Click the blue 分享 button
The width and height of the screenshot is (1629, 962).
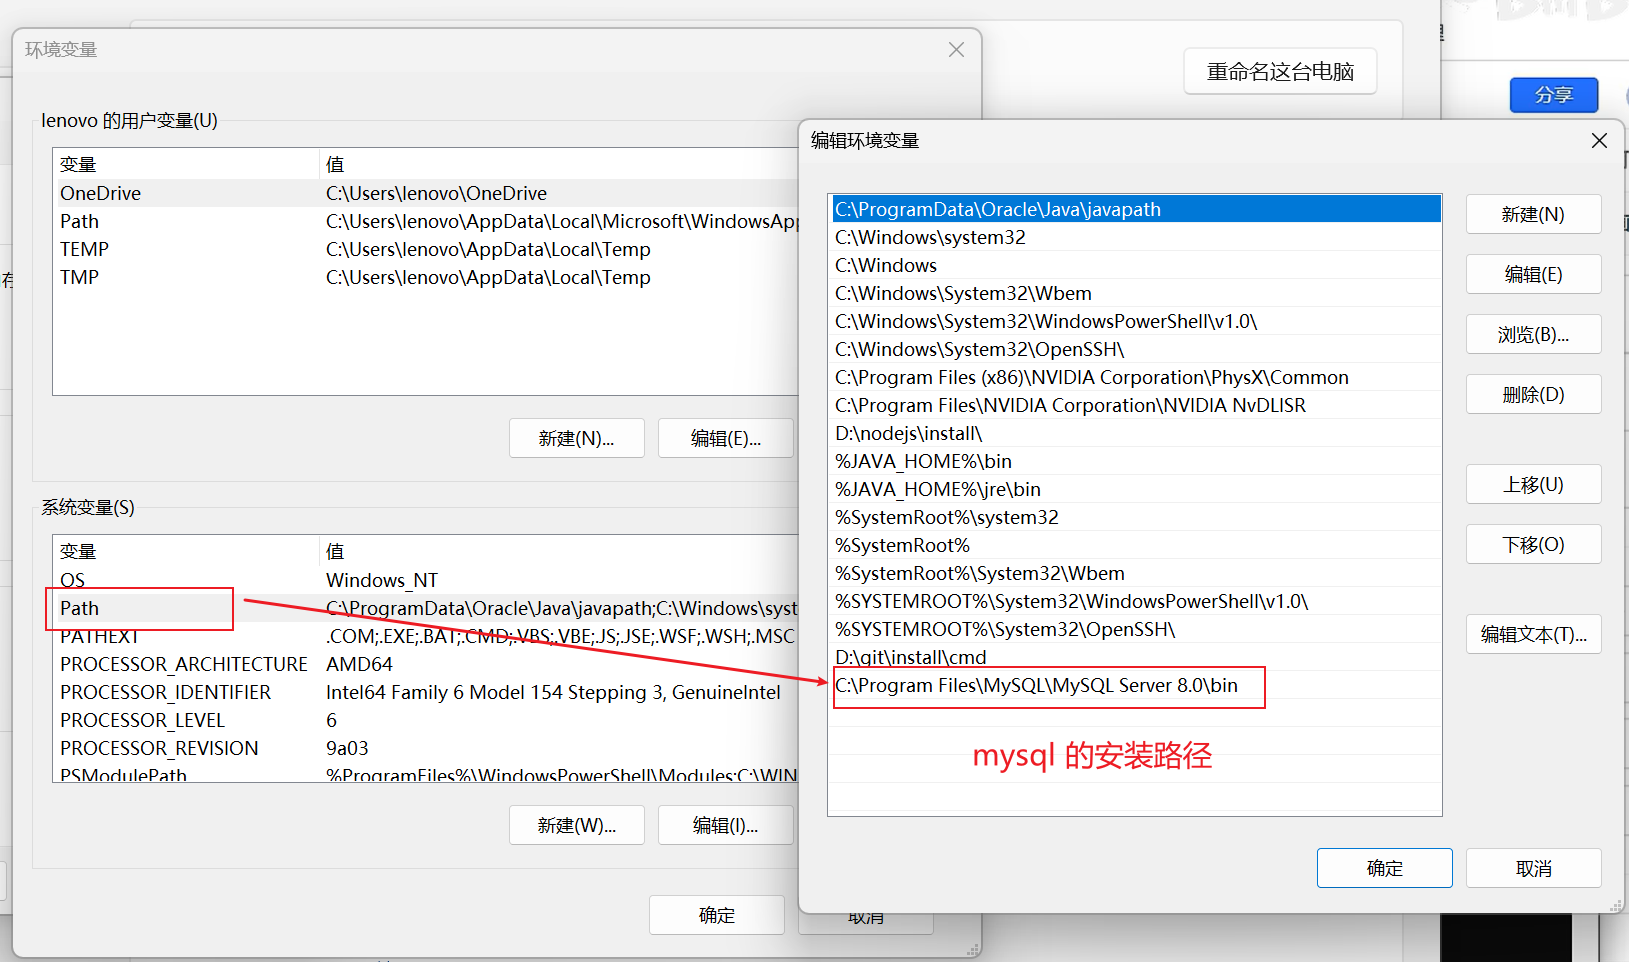[x=1553, y=95]
